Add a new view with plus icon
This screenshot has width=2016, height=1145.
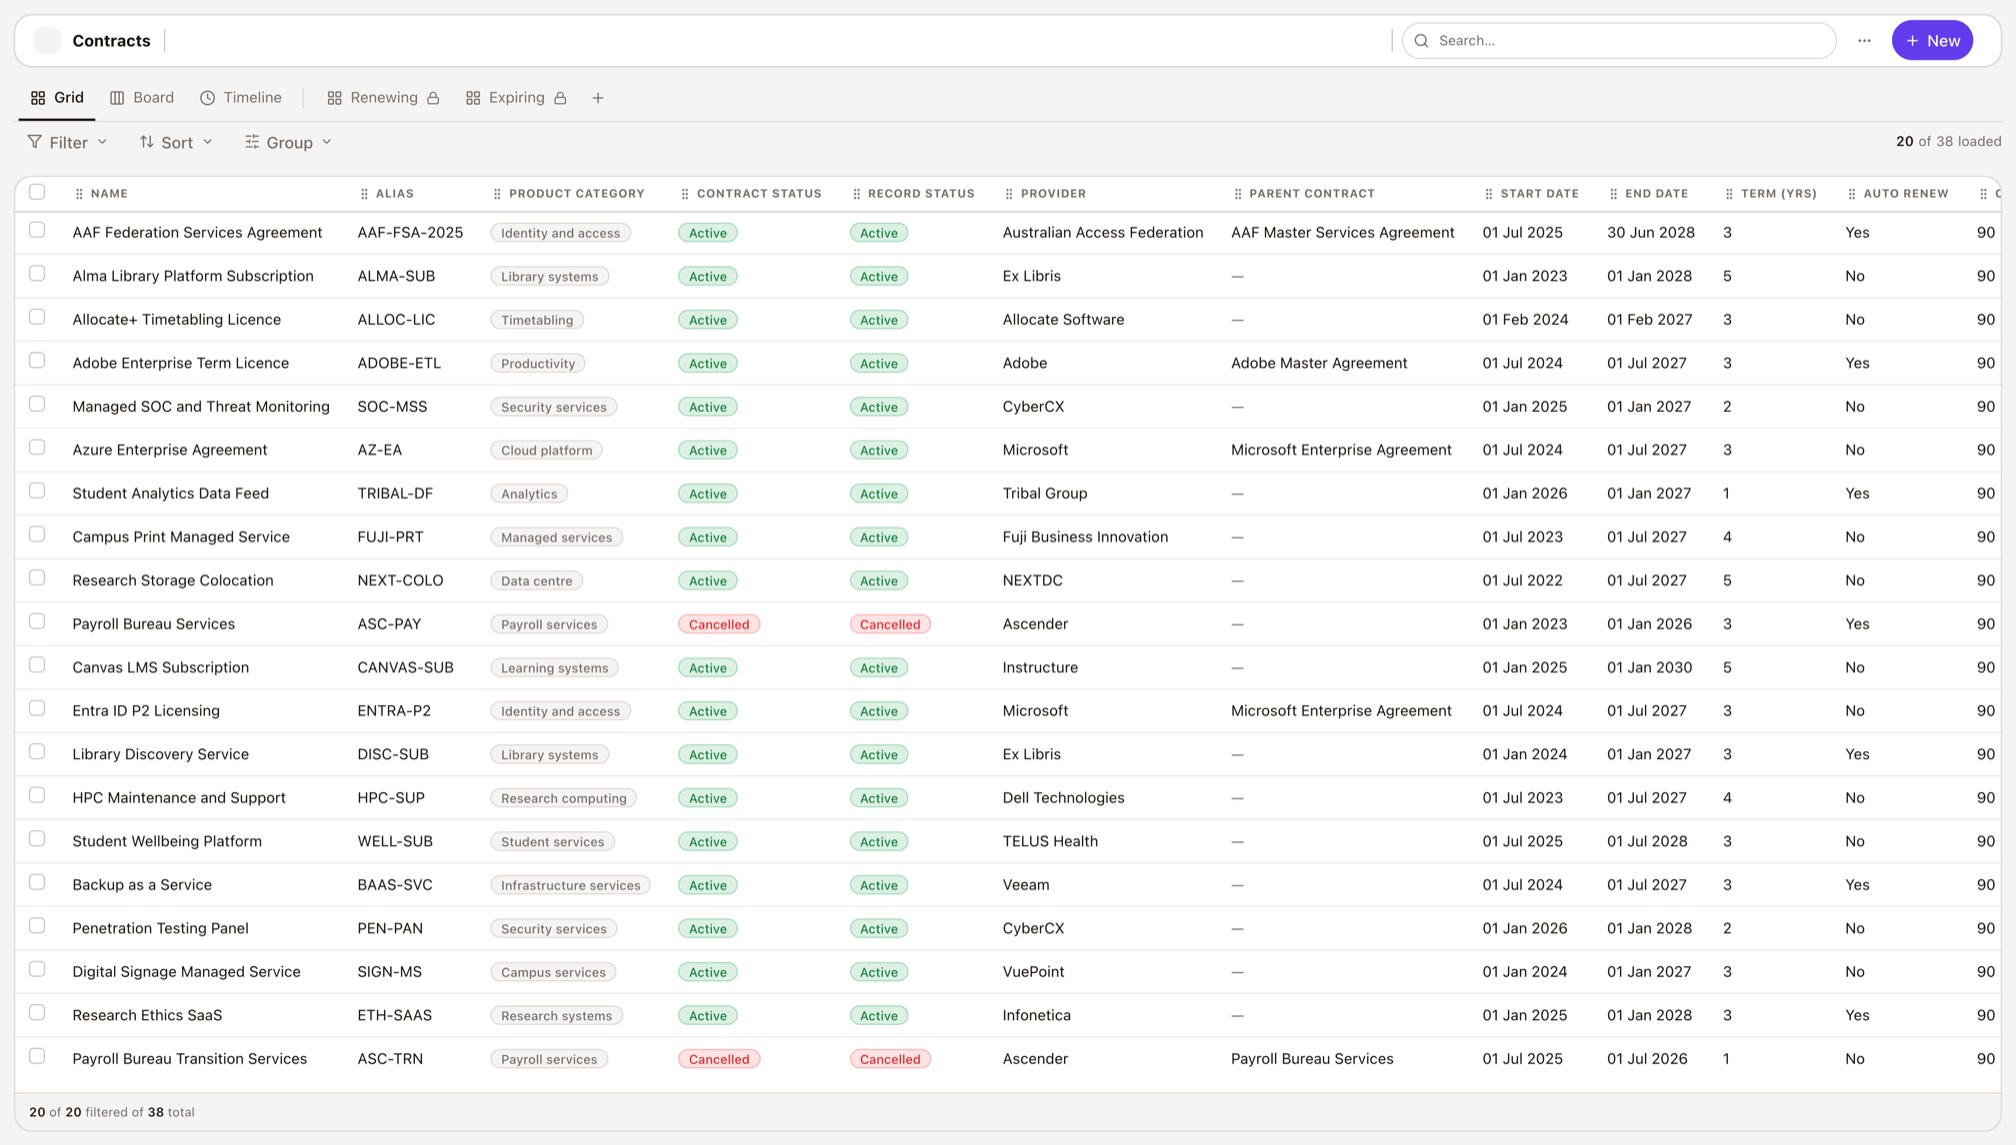click(x=598, y=98)
